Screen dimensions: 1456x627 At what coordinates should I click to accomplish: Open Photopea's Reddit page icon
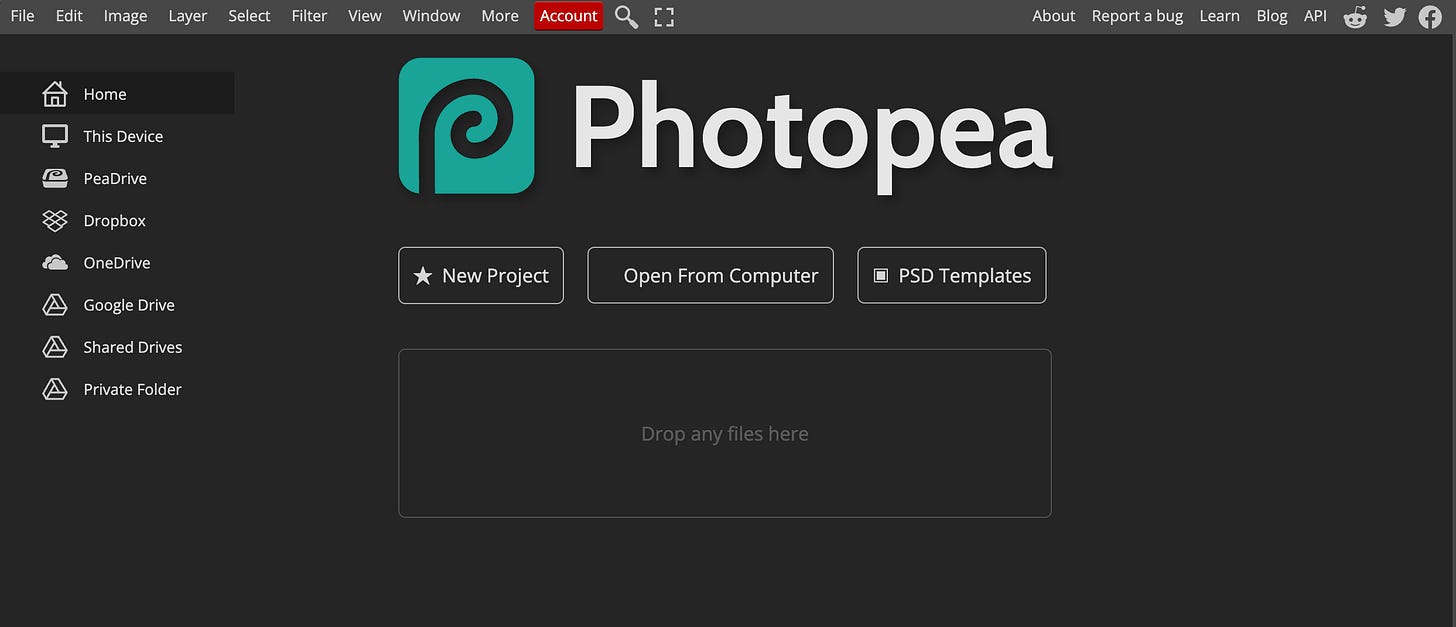tap(1355, 16)
